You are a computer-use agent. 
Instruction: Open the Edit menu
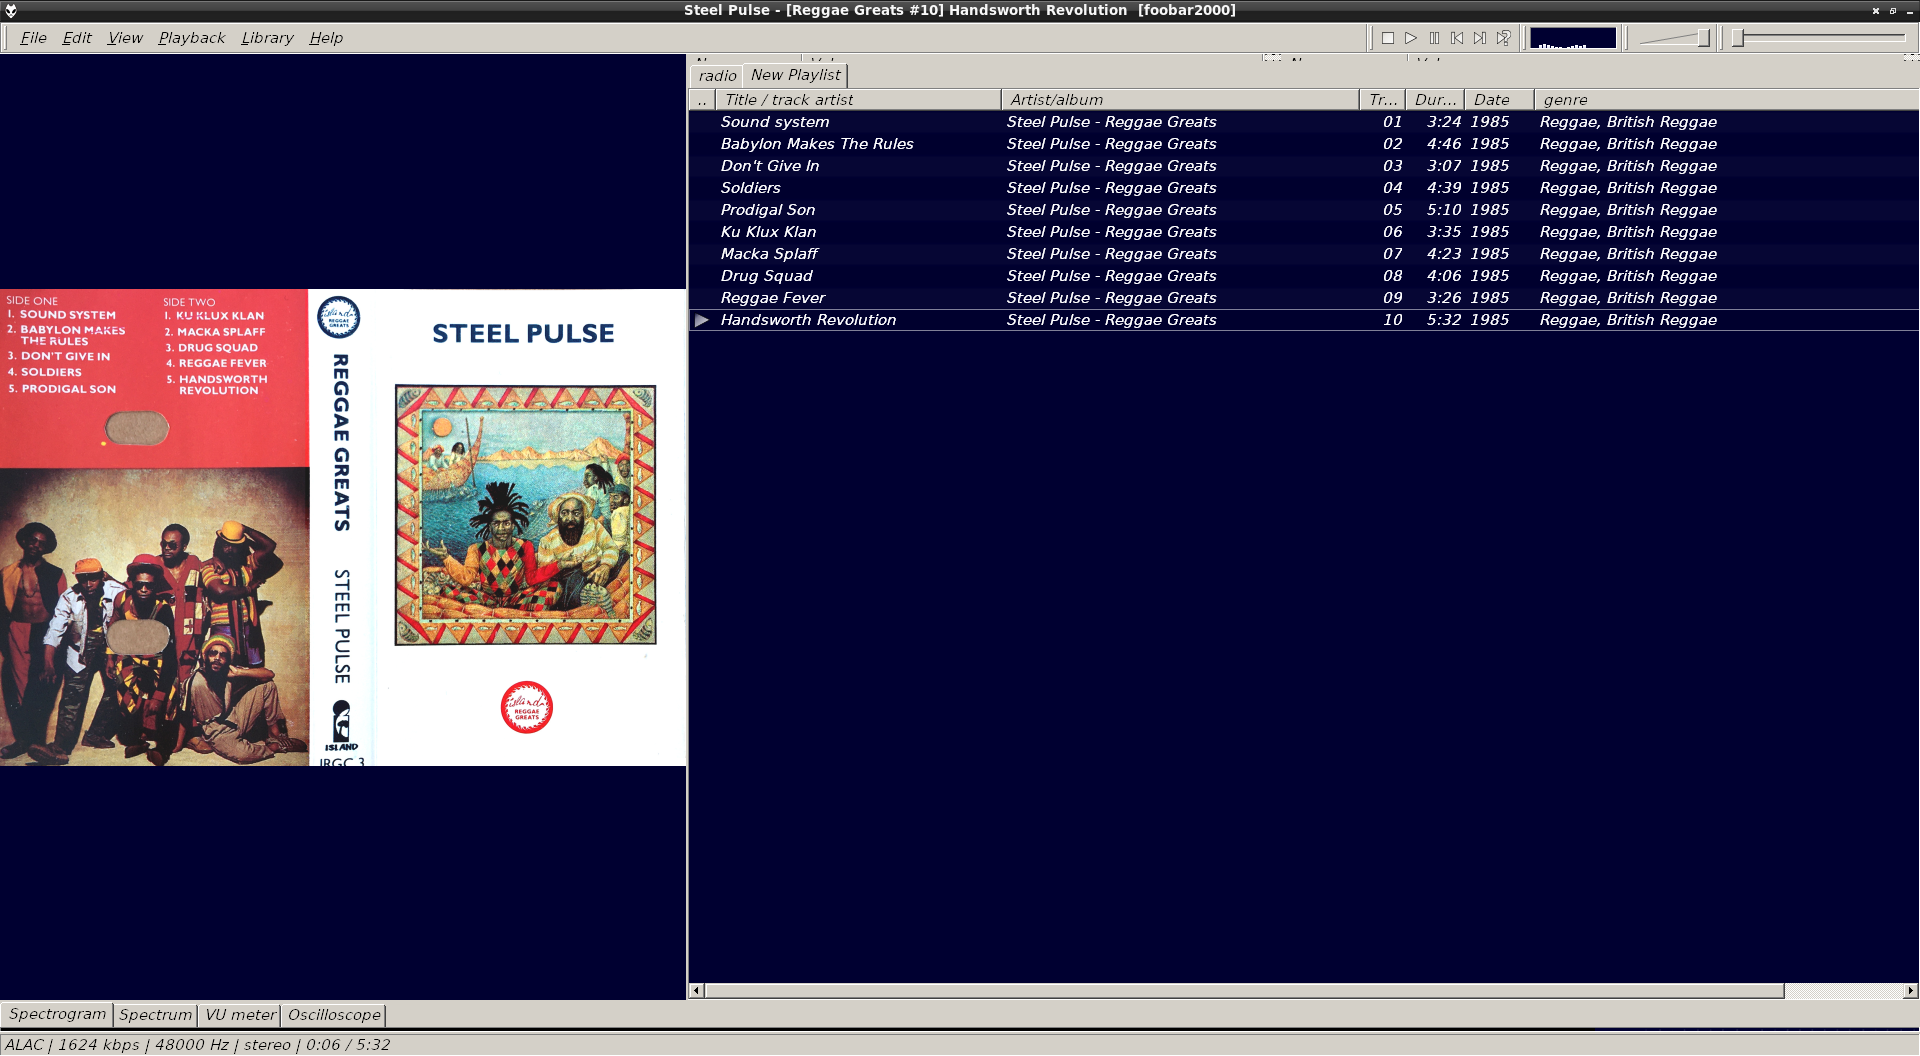point(77,38)
